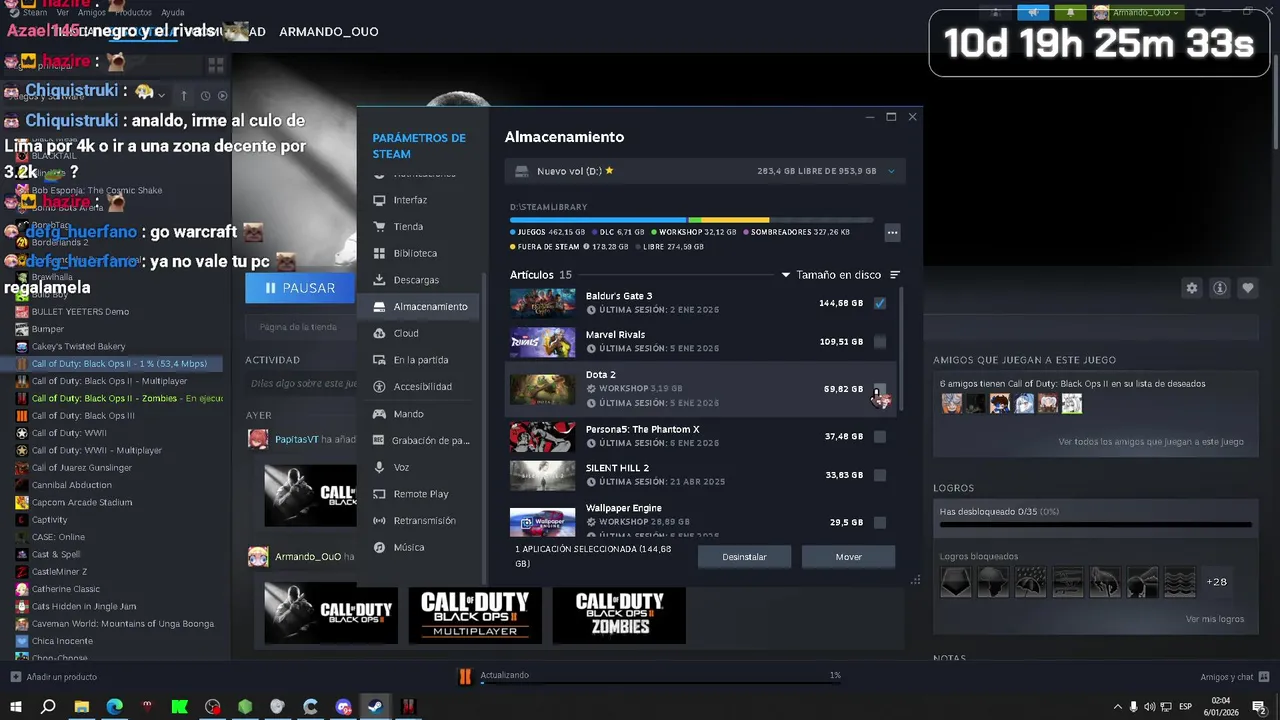The height and width of the screenshot is (720, 1280).
Task: Open game information icon
Action: [x=1220, y=288]
